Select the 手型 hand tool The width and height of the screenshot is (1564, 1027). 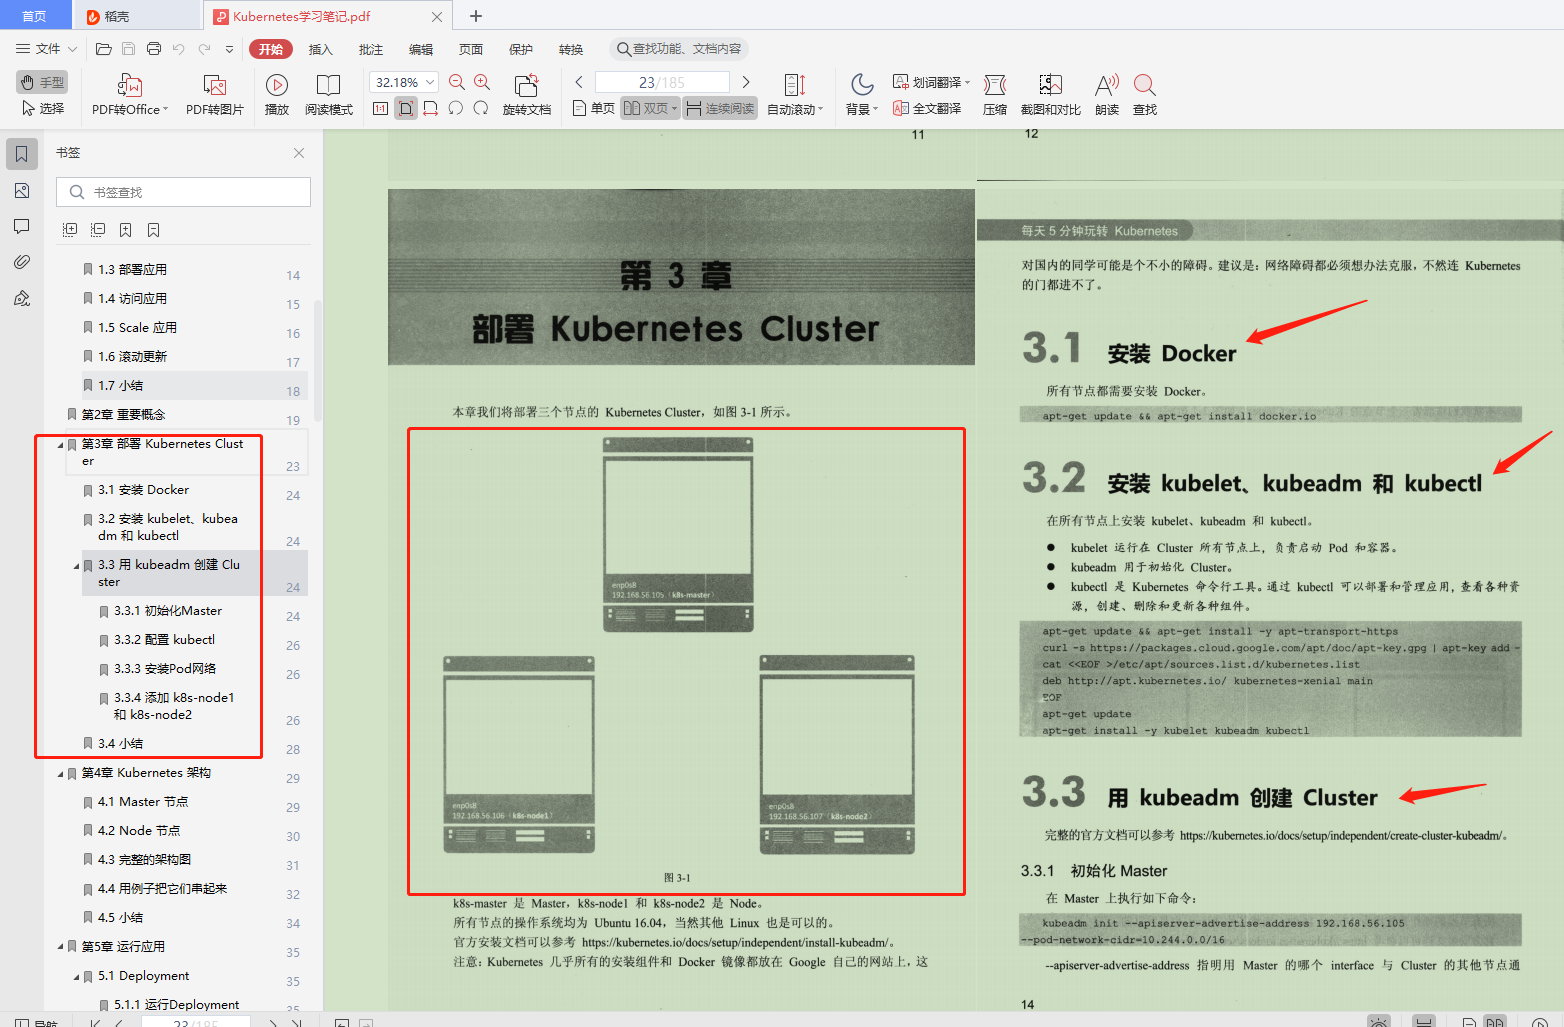(42, 82)
